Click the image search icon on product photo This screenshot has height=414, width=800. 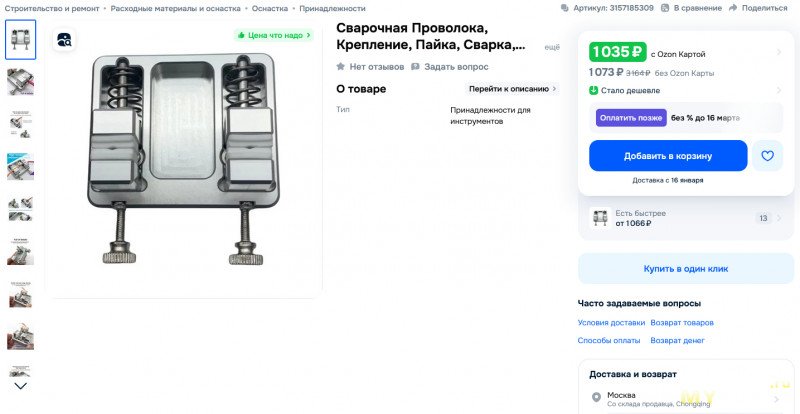click(x=64, y=40)
